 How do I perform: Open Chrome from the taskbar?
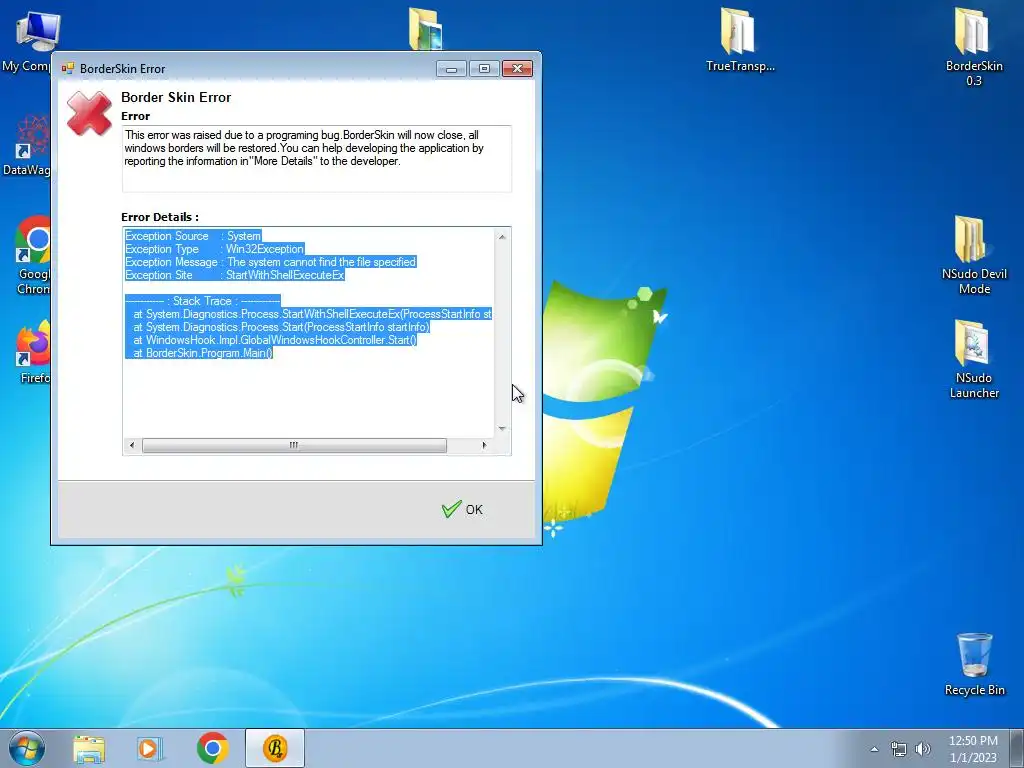212,748
